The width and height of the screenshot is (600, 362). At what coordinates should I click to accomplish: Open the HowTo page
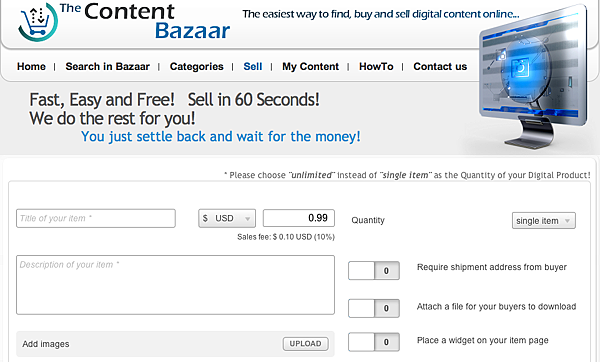tap(376, 67)
